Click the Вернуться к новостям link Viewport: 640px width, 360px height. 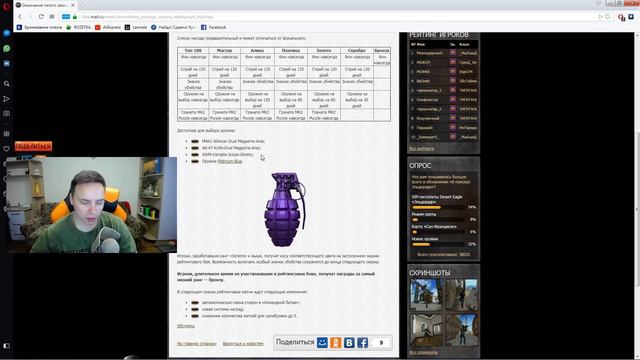243,344
